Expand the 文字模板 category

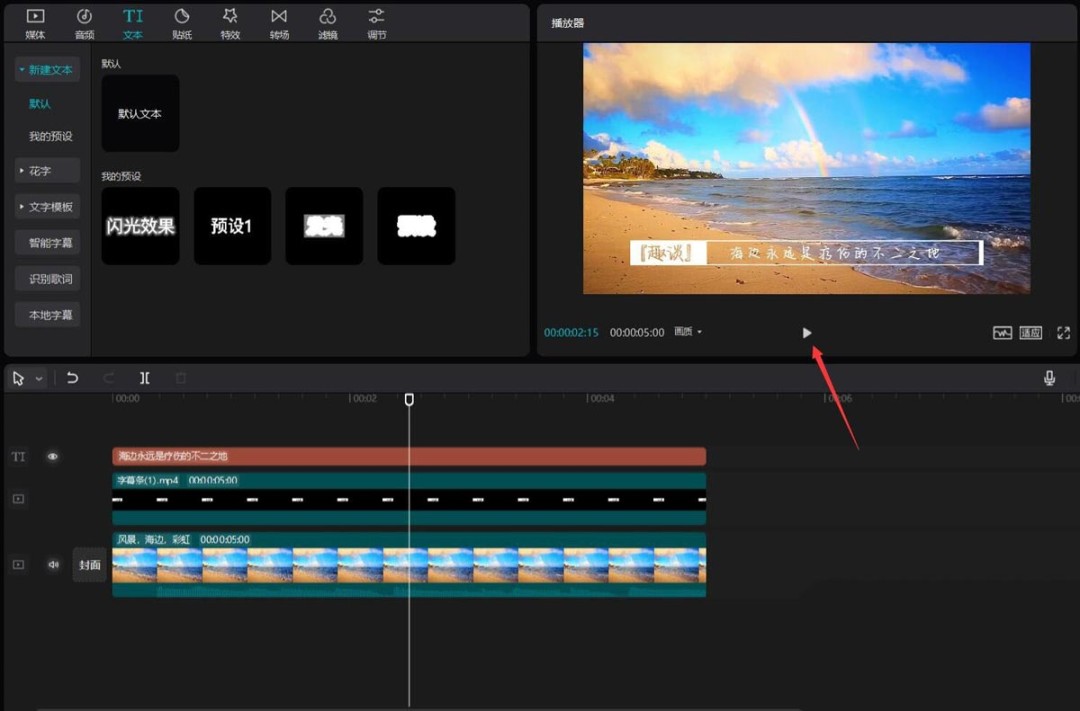[47, 207]
